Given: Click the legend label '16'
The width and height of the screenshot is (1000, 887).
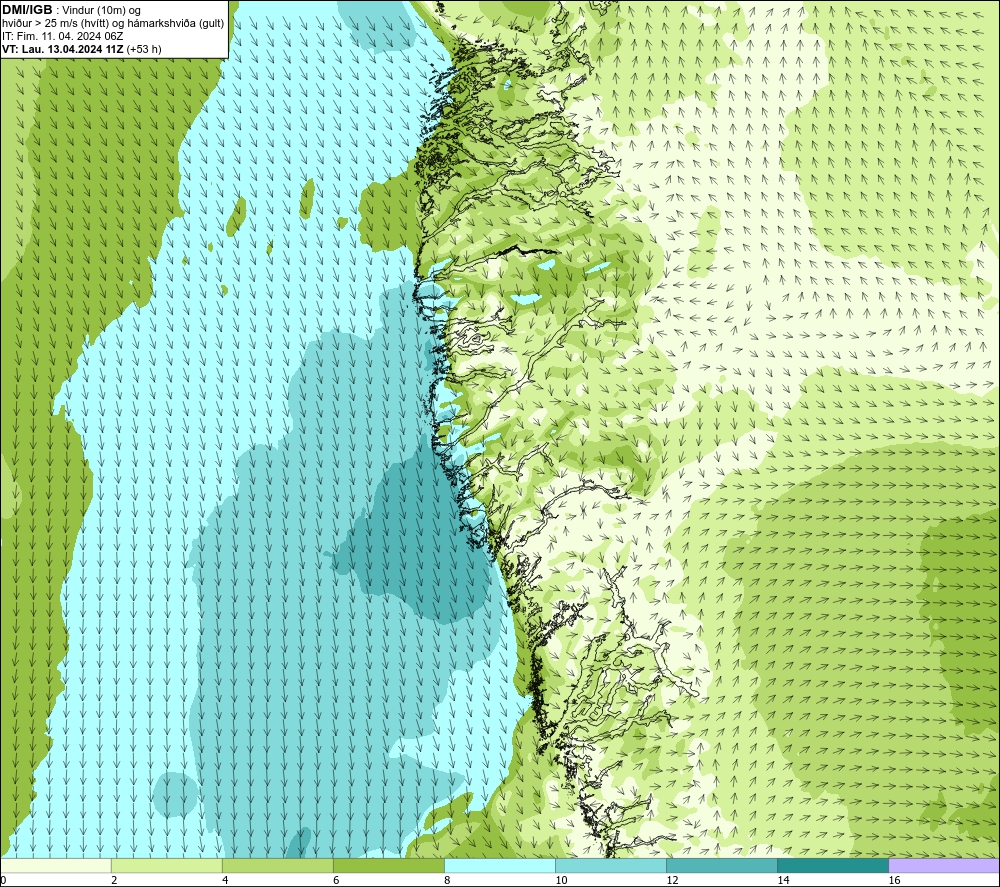Looking at the screenshot, I should (894, 880).
